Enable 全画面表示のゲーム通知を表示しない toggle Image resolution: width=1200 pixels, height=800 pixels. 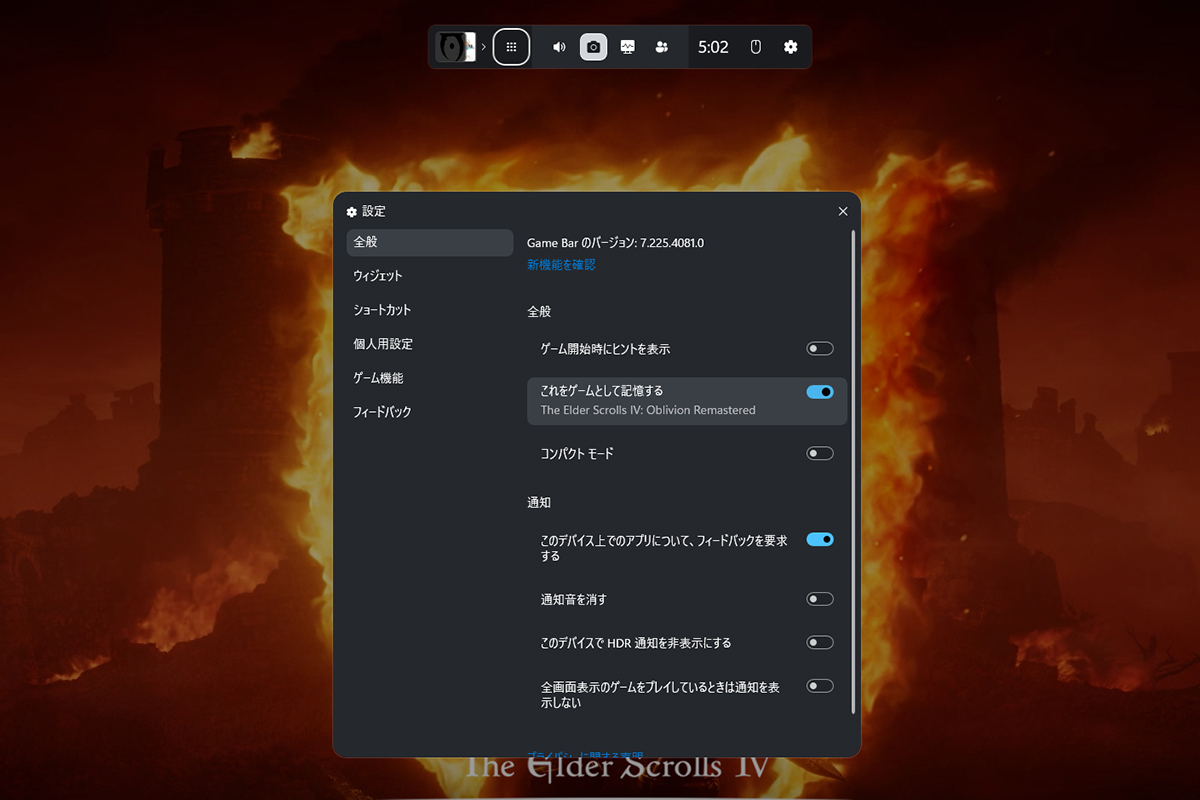pos(820,686)
